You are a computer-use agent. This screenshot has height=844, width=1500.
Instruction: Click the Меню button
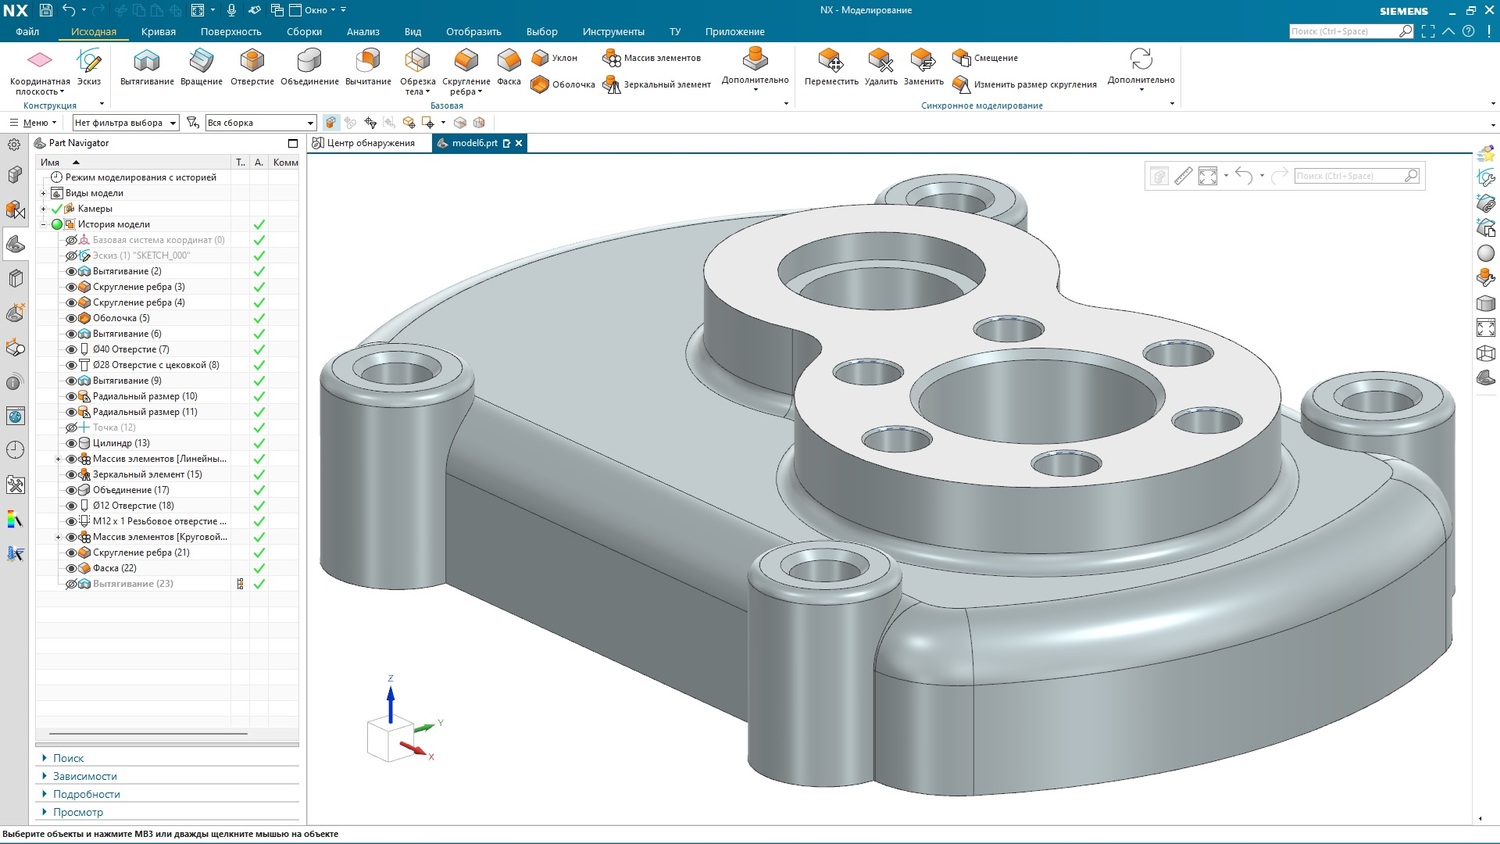(x=34, y=123)
